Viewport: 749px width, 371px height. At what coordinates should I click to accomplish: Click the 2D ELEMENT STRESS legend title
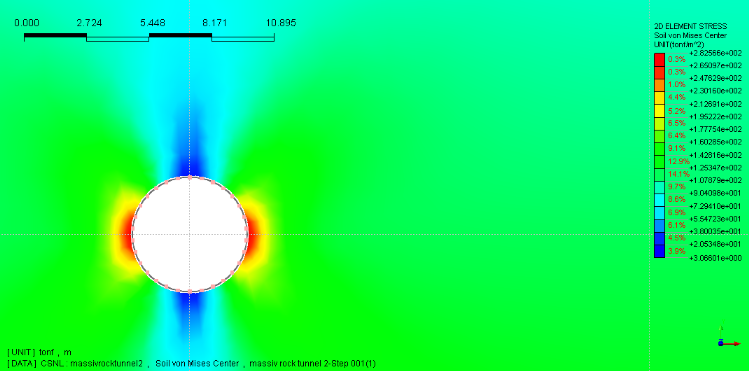[x=690, y=26]
